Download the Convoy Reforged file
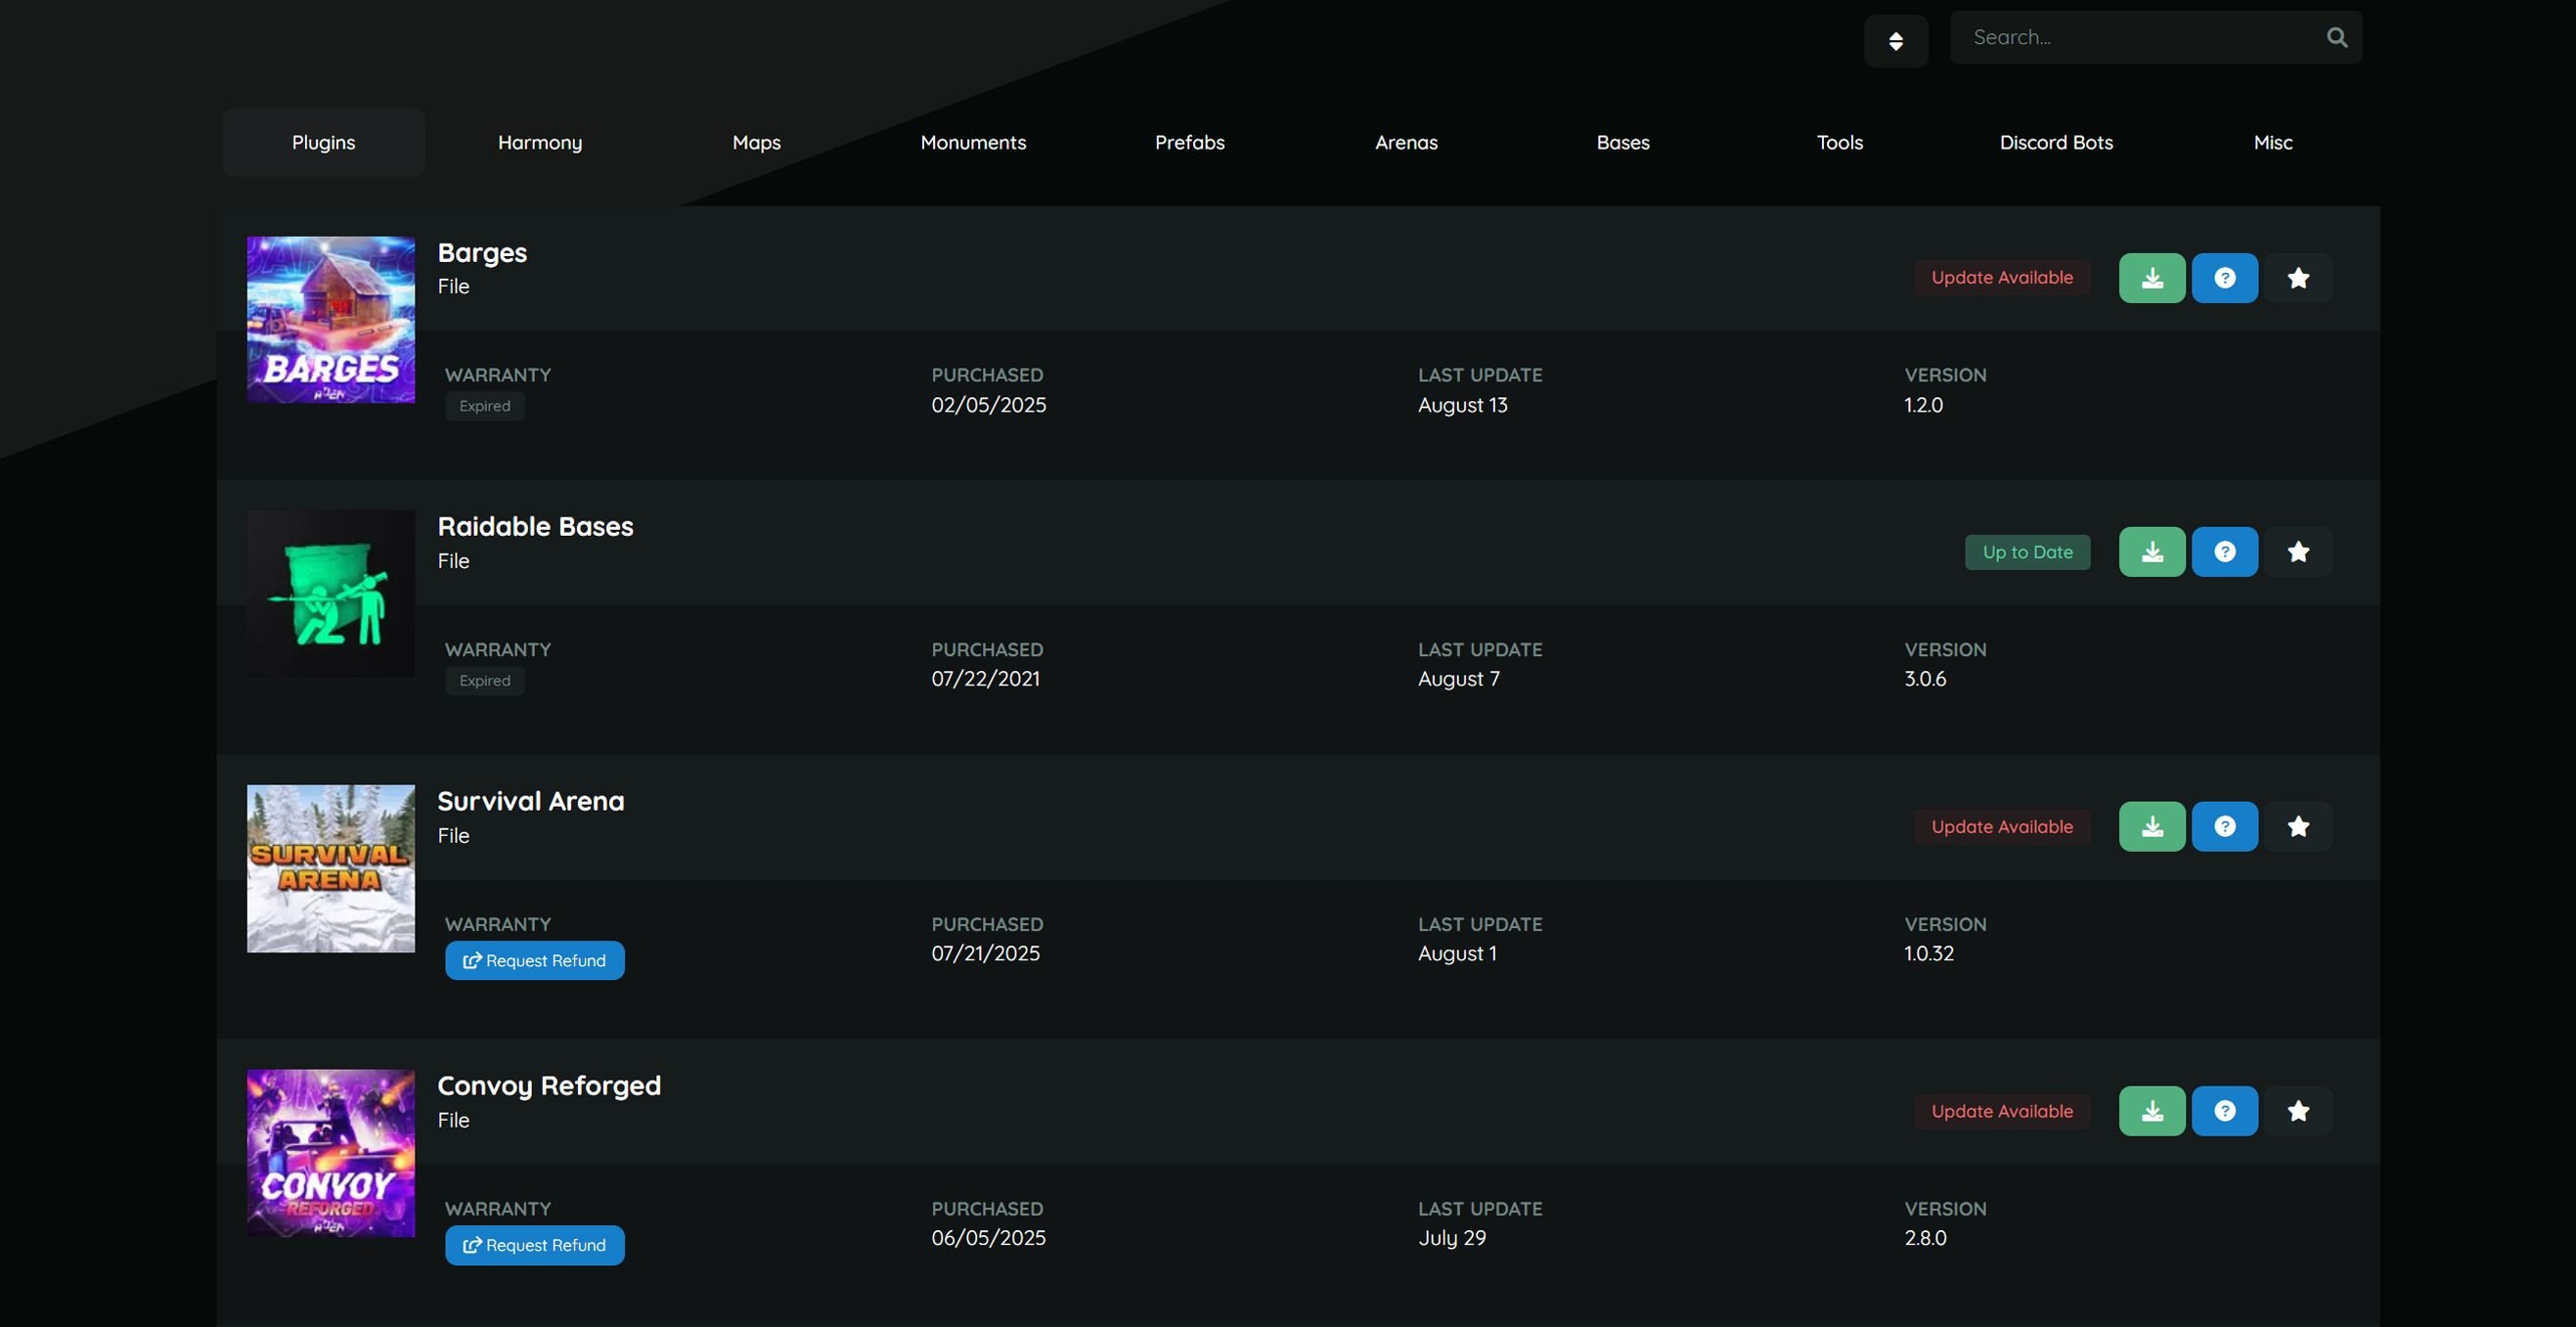This screenshot has width=2576, height=1327. tap(2152, 1111)
